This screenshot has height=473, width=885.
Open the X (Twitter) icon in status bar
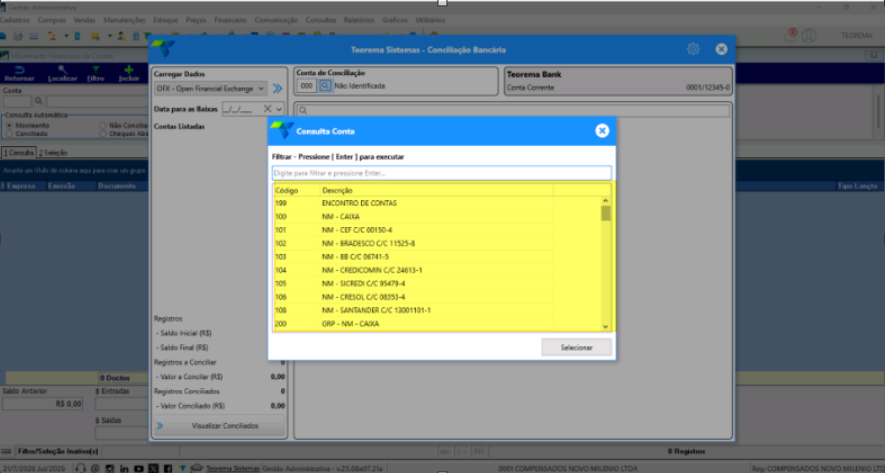(x=154, y=468)
